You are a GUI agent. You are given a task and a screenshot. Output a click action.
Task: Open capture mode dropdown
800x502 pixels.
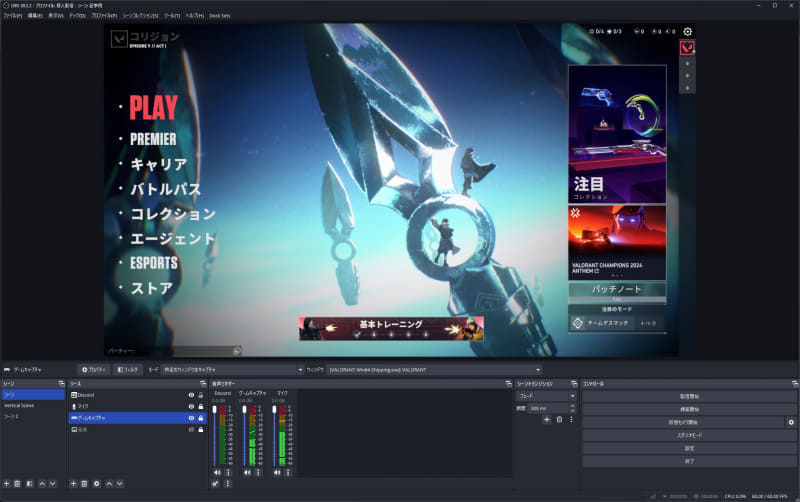233,370
